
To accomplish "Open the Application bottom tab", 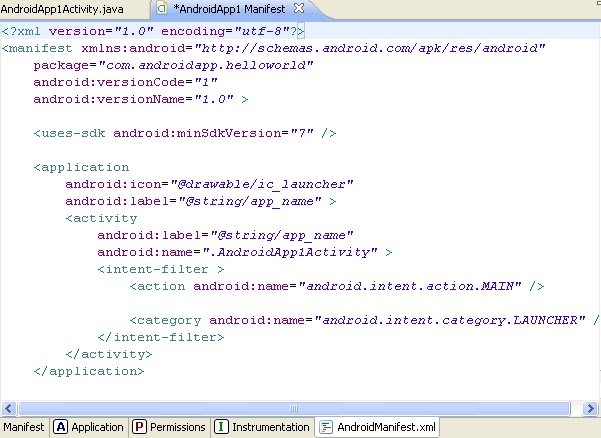I will 89,427.
